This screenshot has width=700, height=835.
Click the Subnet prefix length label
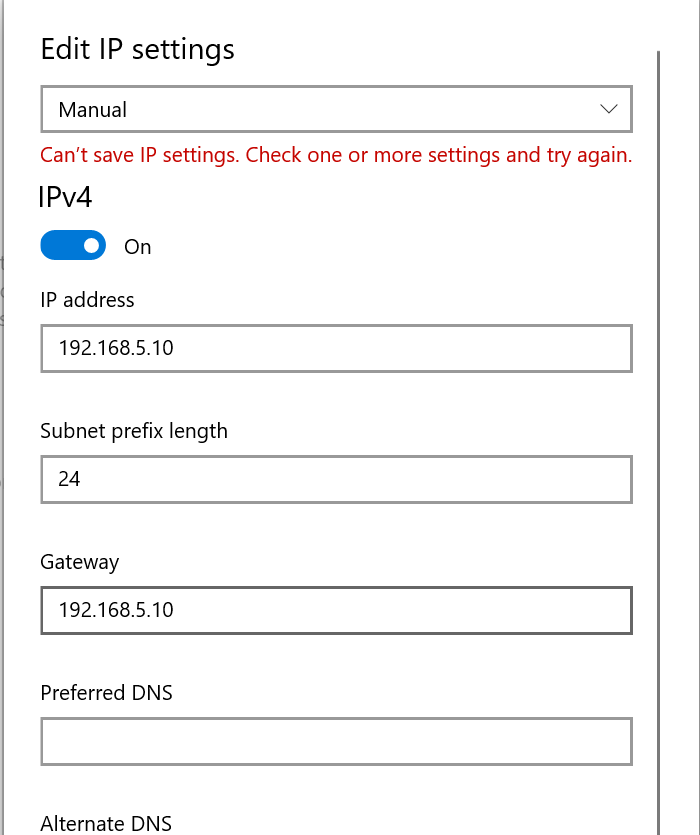coord(134,431)
